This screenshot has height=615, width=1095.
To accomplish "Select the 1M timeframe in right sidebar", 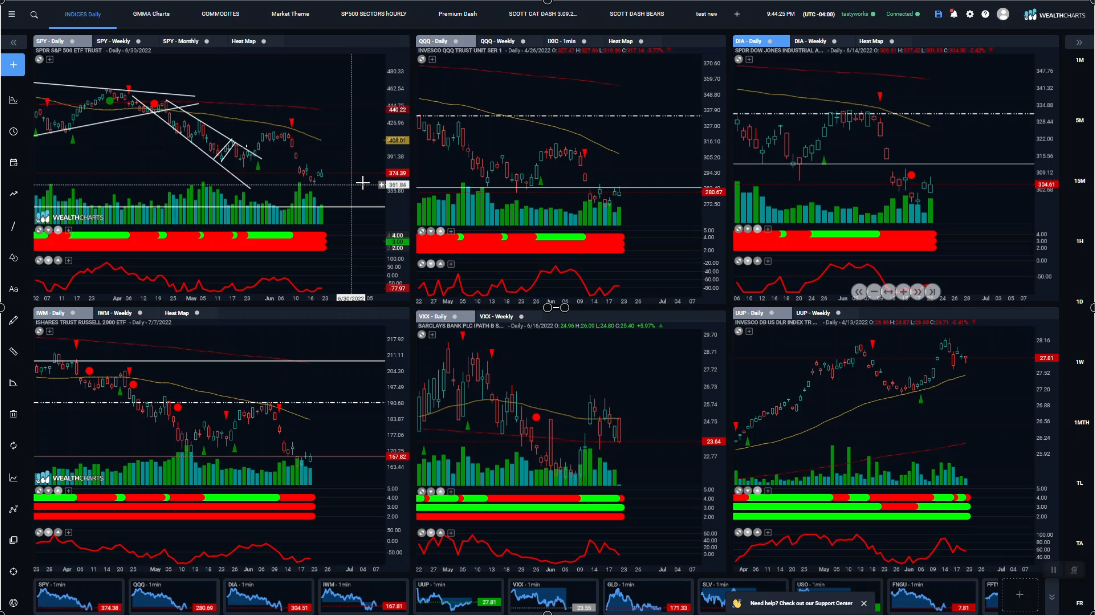I will click(1080, 60).
